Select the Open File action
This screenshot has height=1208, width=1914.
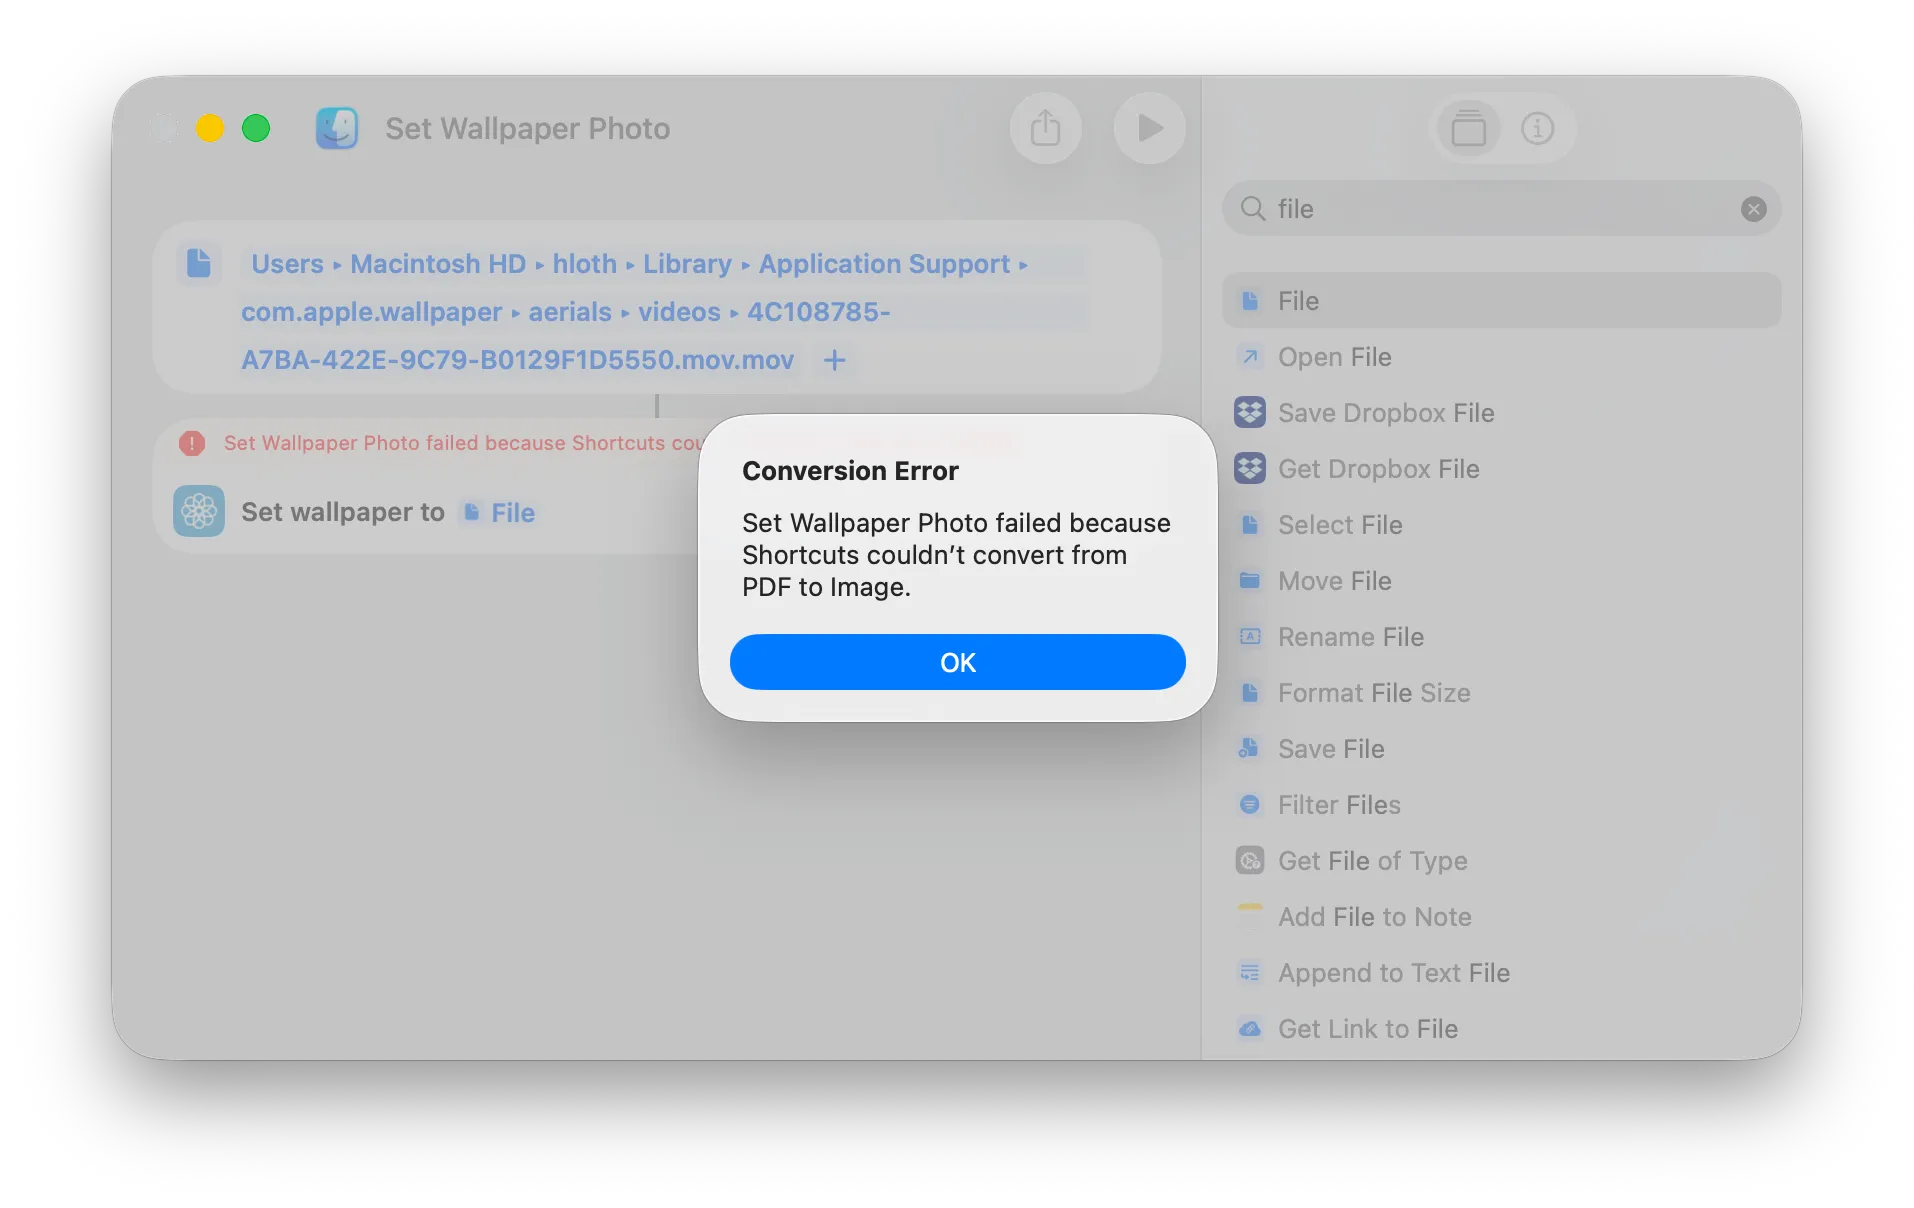tap(1501, 357)
